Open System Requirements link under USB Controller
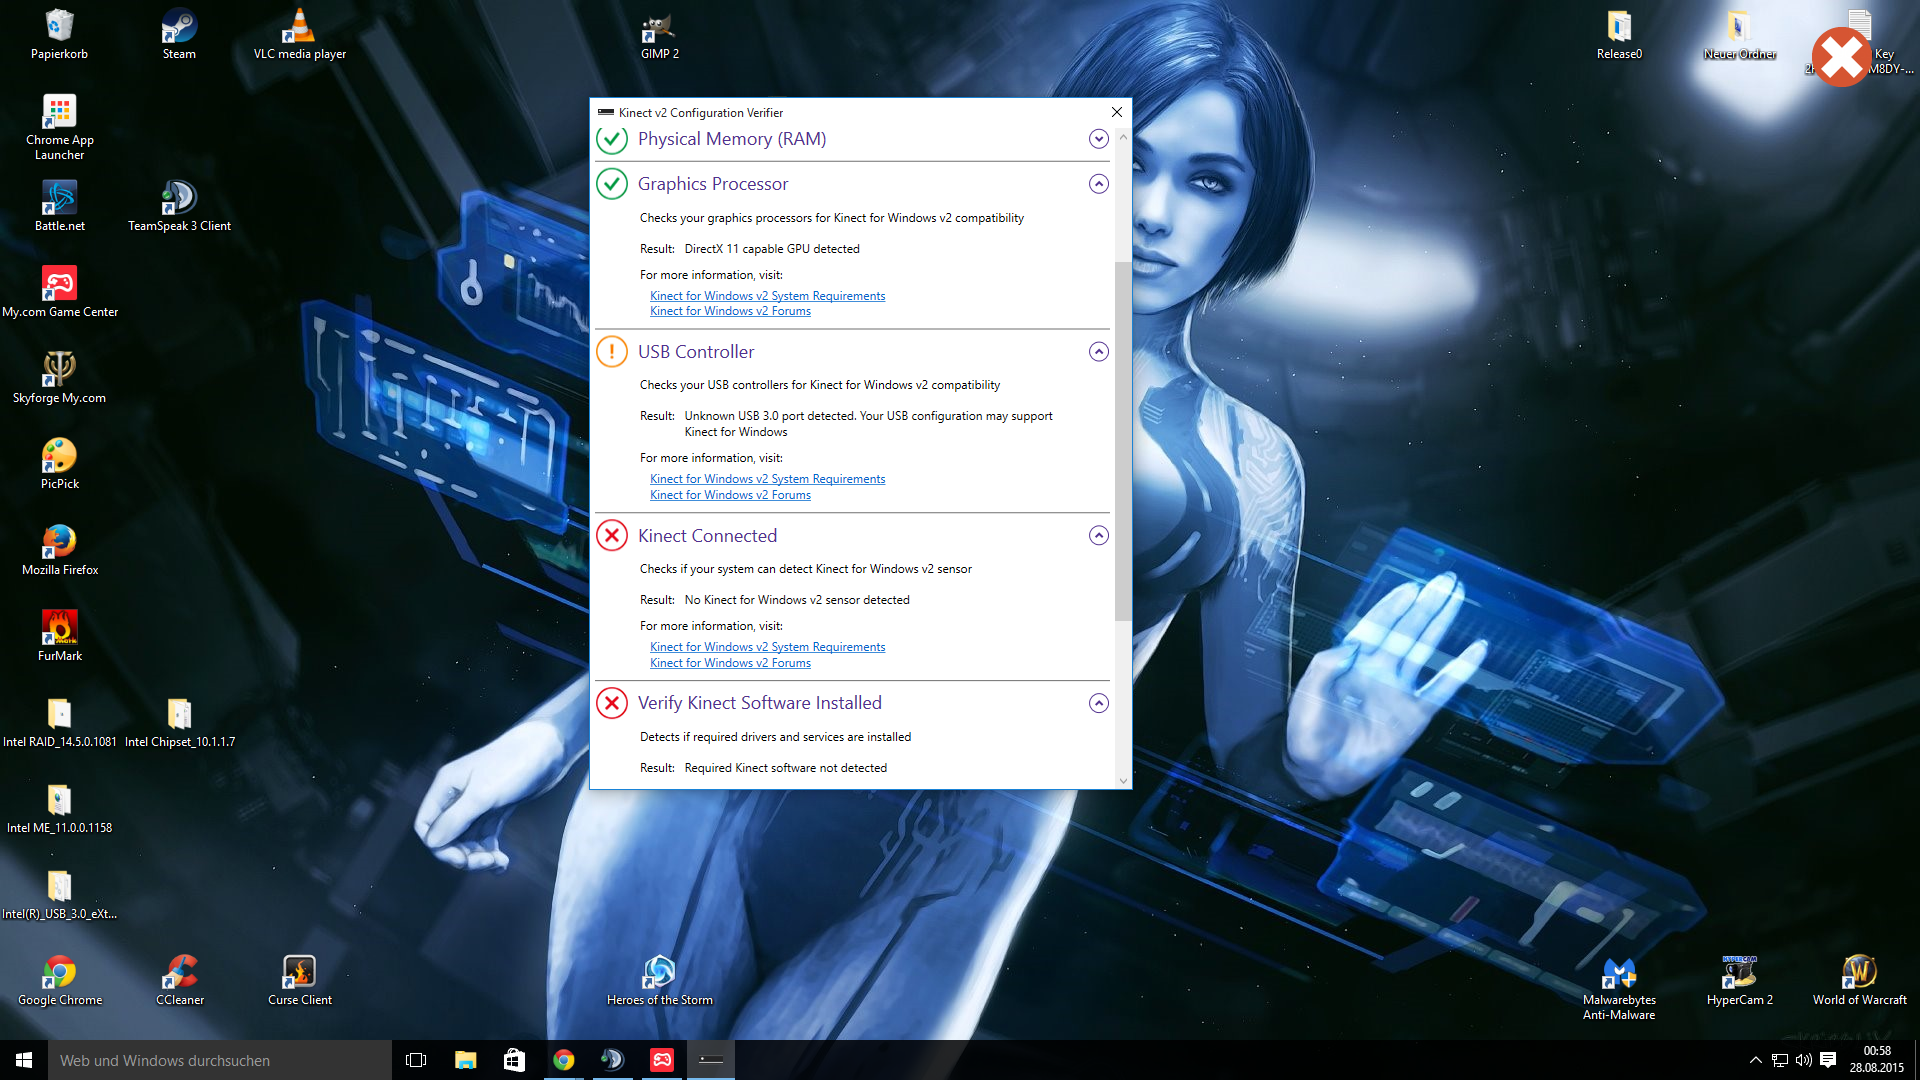Screen dimensions: 1920x1080 tap(767, 479)
